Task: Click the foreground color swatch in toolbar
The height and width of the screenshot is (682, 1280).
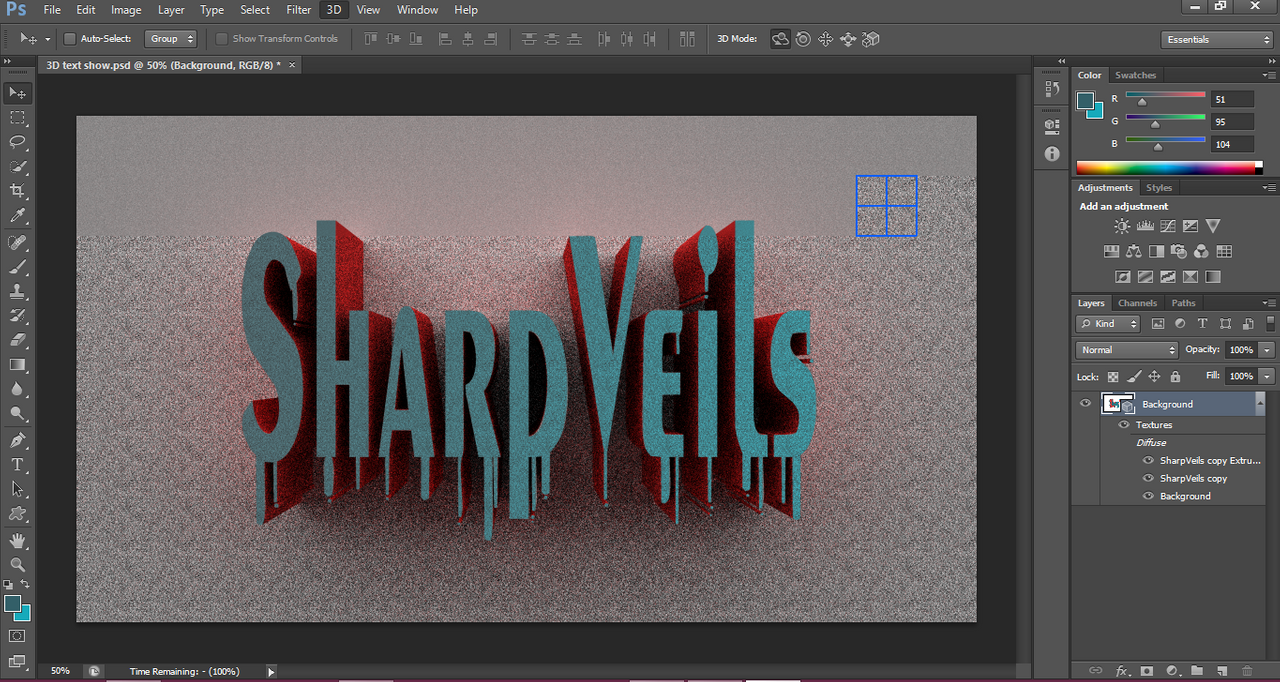Action: [x=13, y=604]
